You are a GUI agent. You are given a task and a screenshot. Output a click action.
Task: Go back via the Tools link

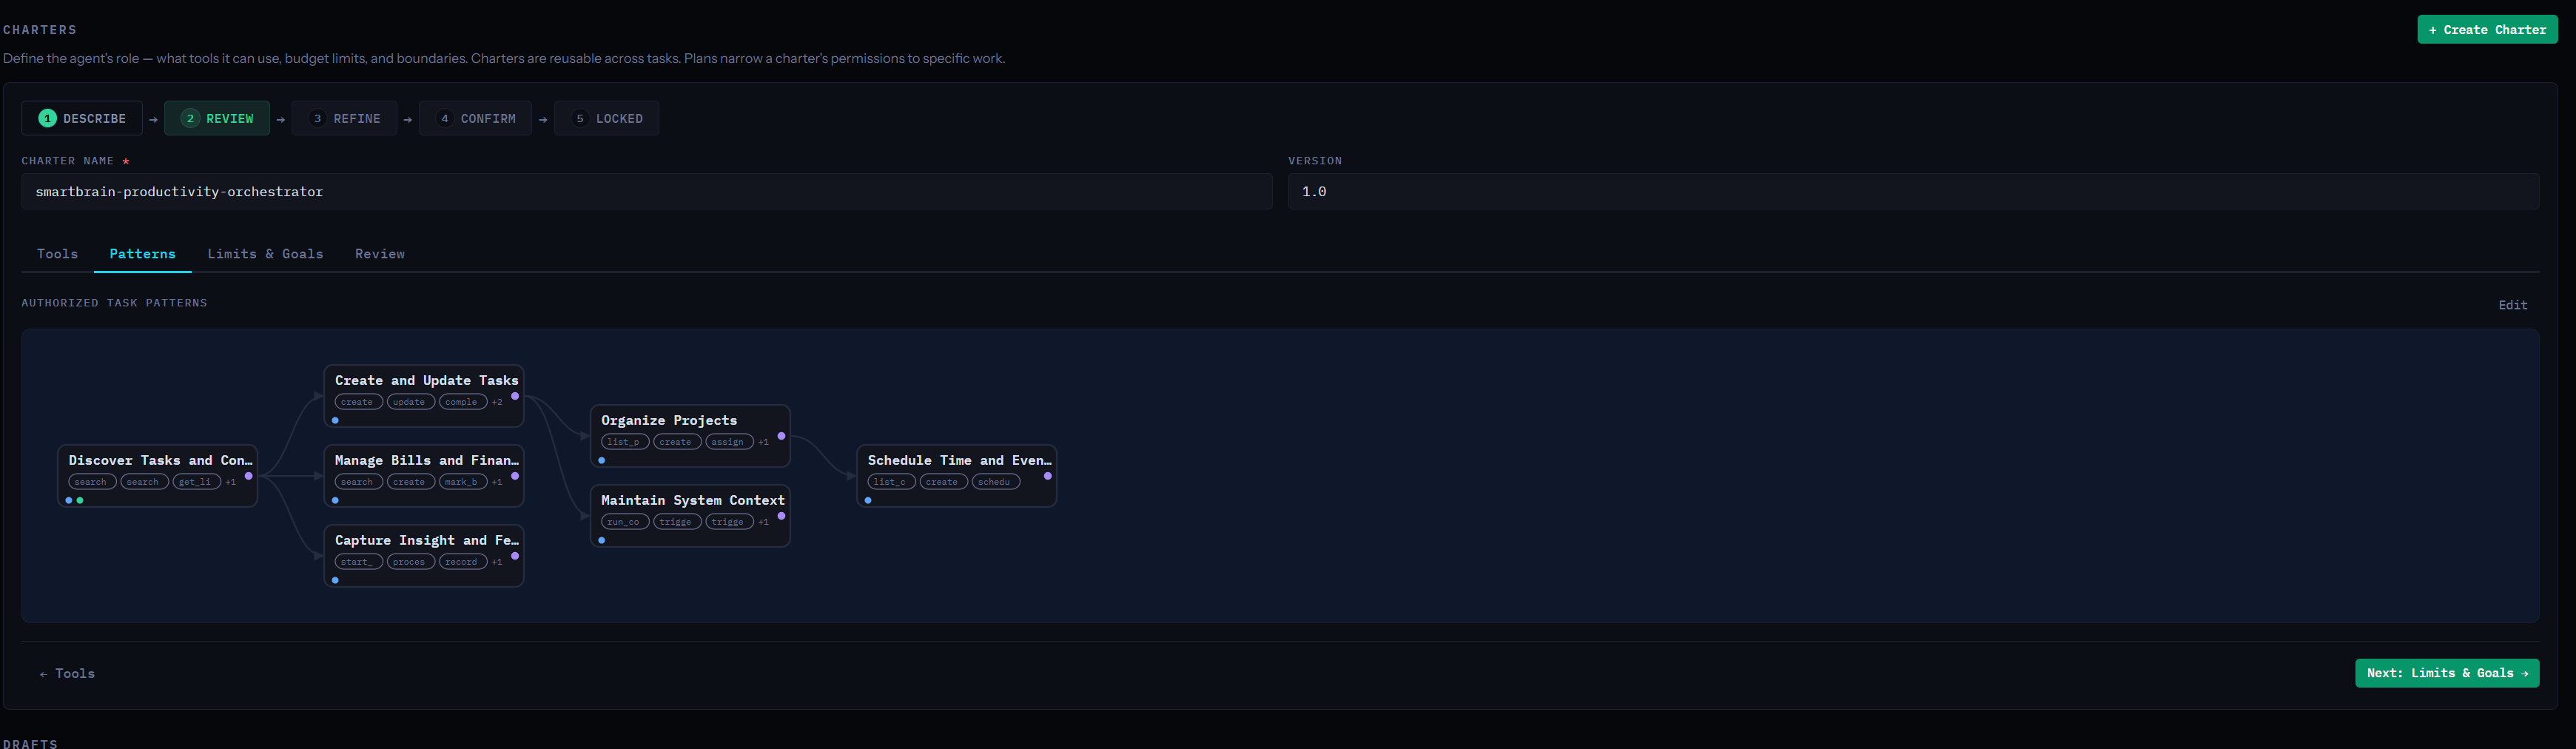[x=67, y=674]
